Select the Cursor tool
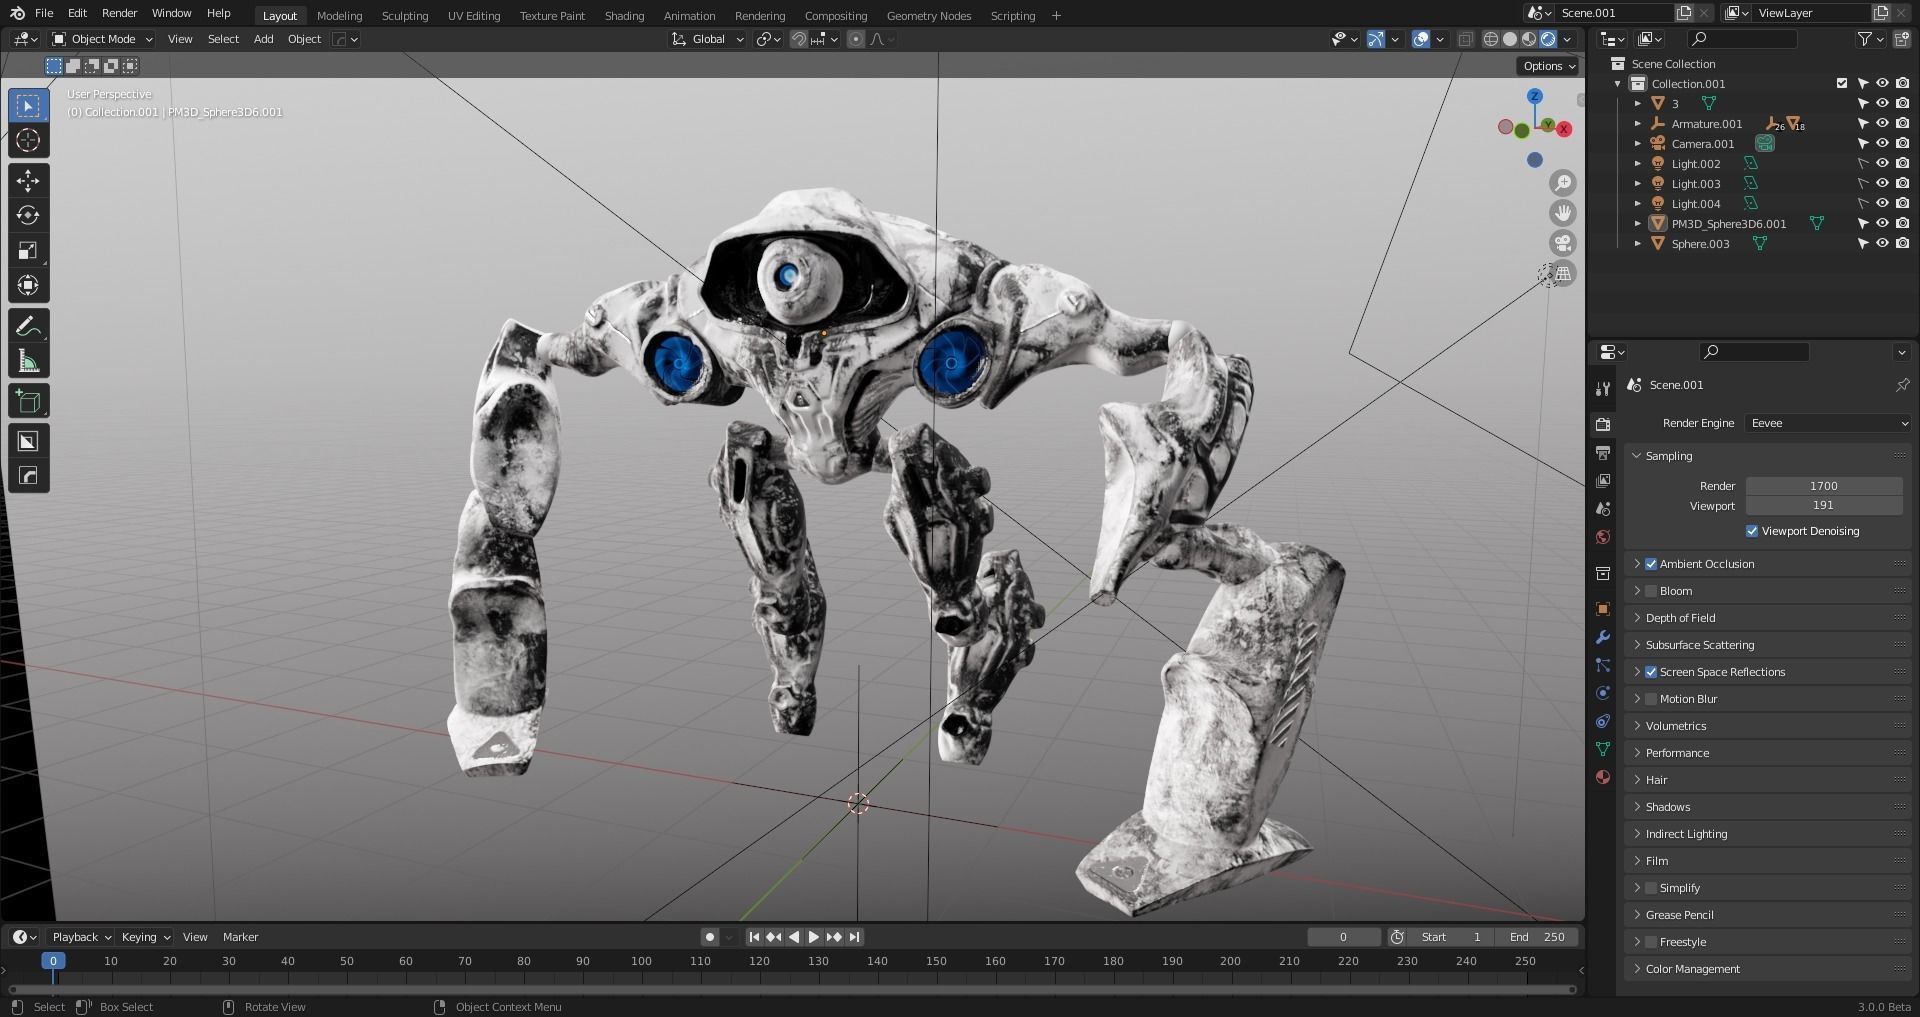 pyautogui.click(x=28, y=140)
